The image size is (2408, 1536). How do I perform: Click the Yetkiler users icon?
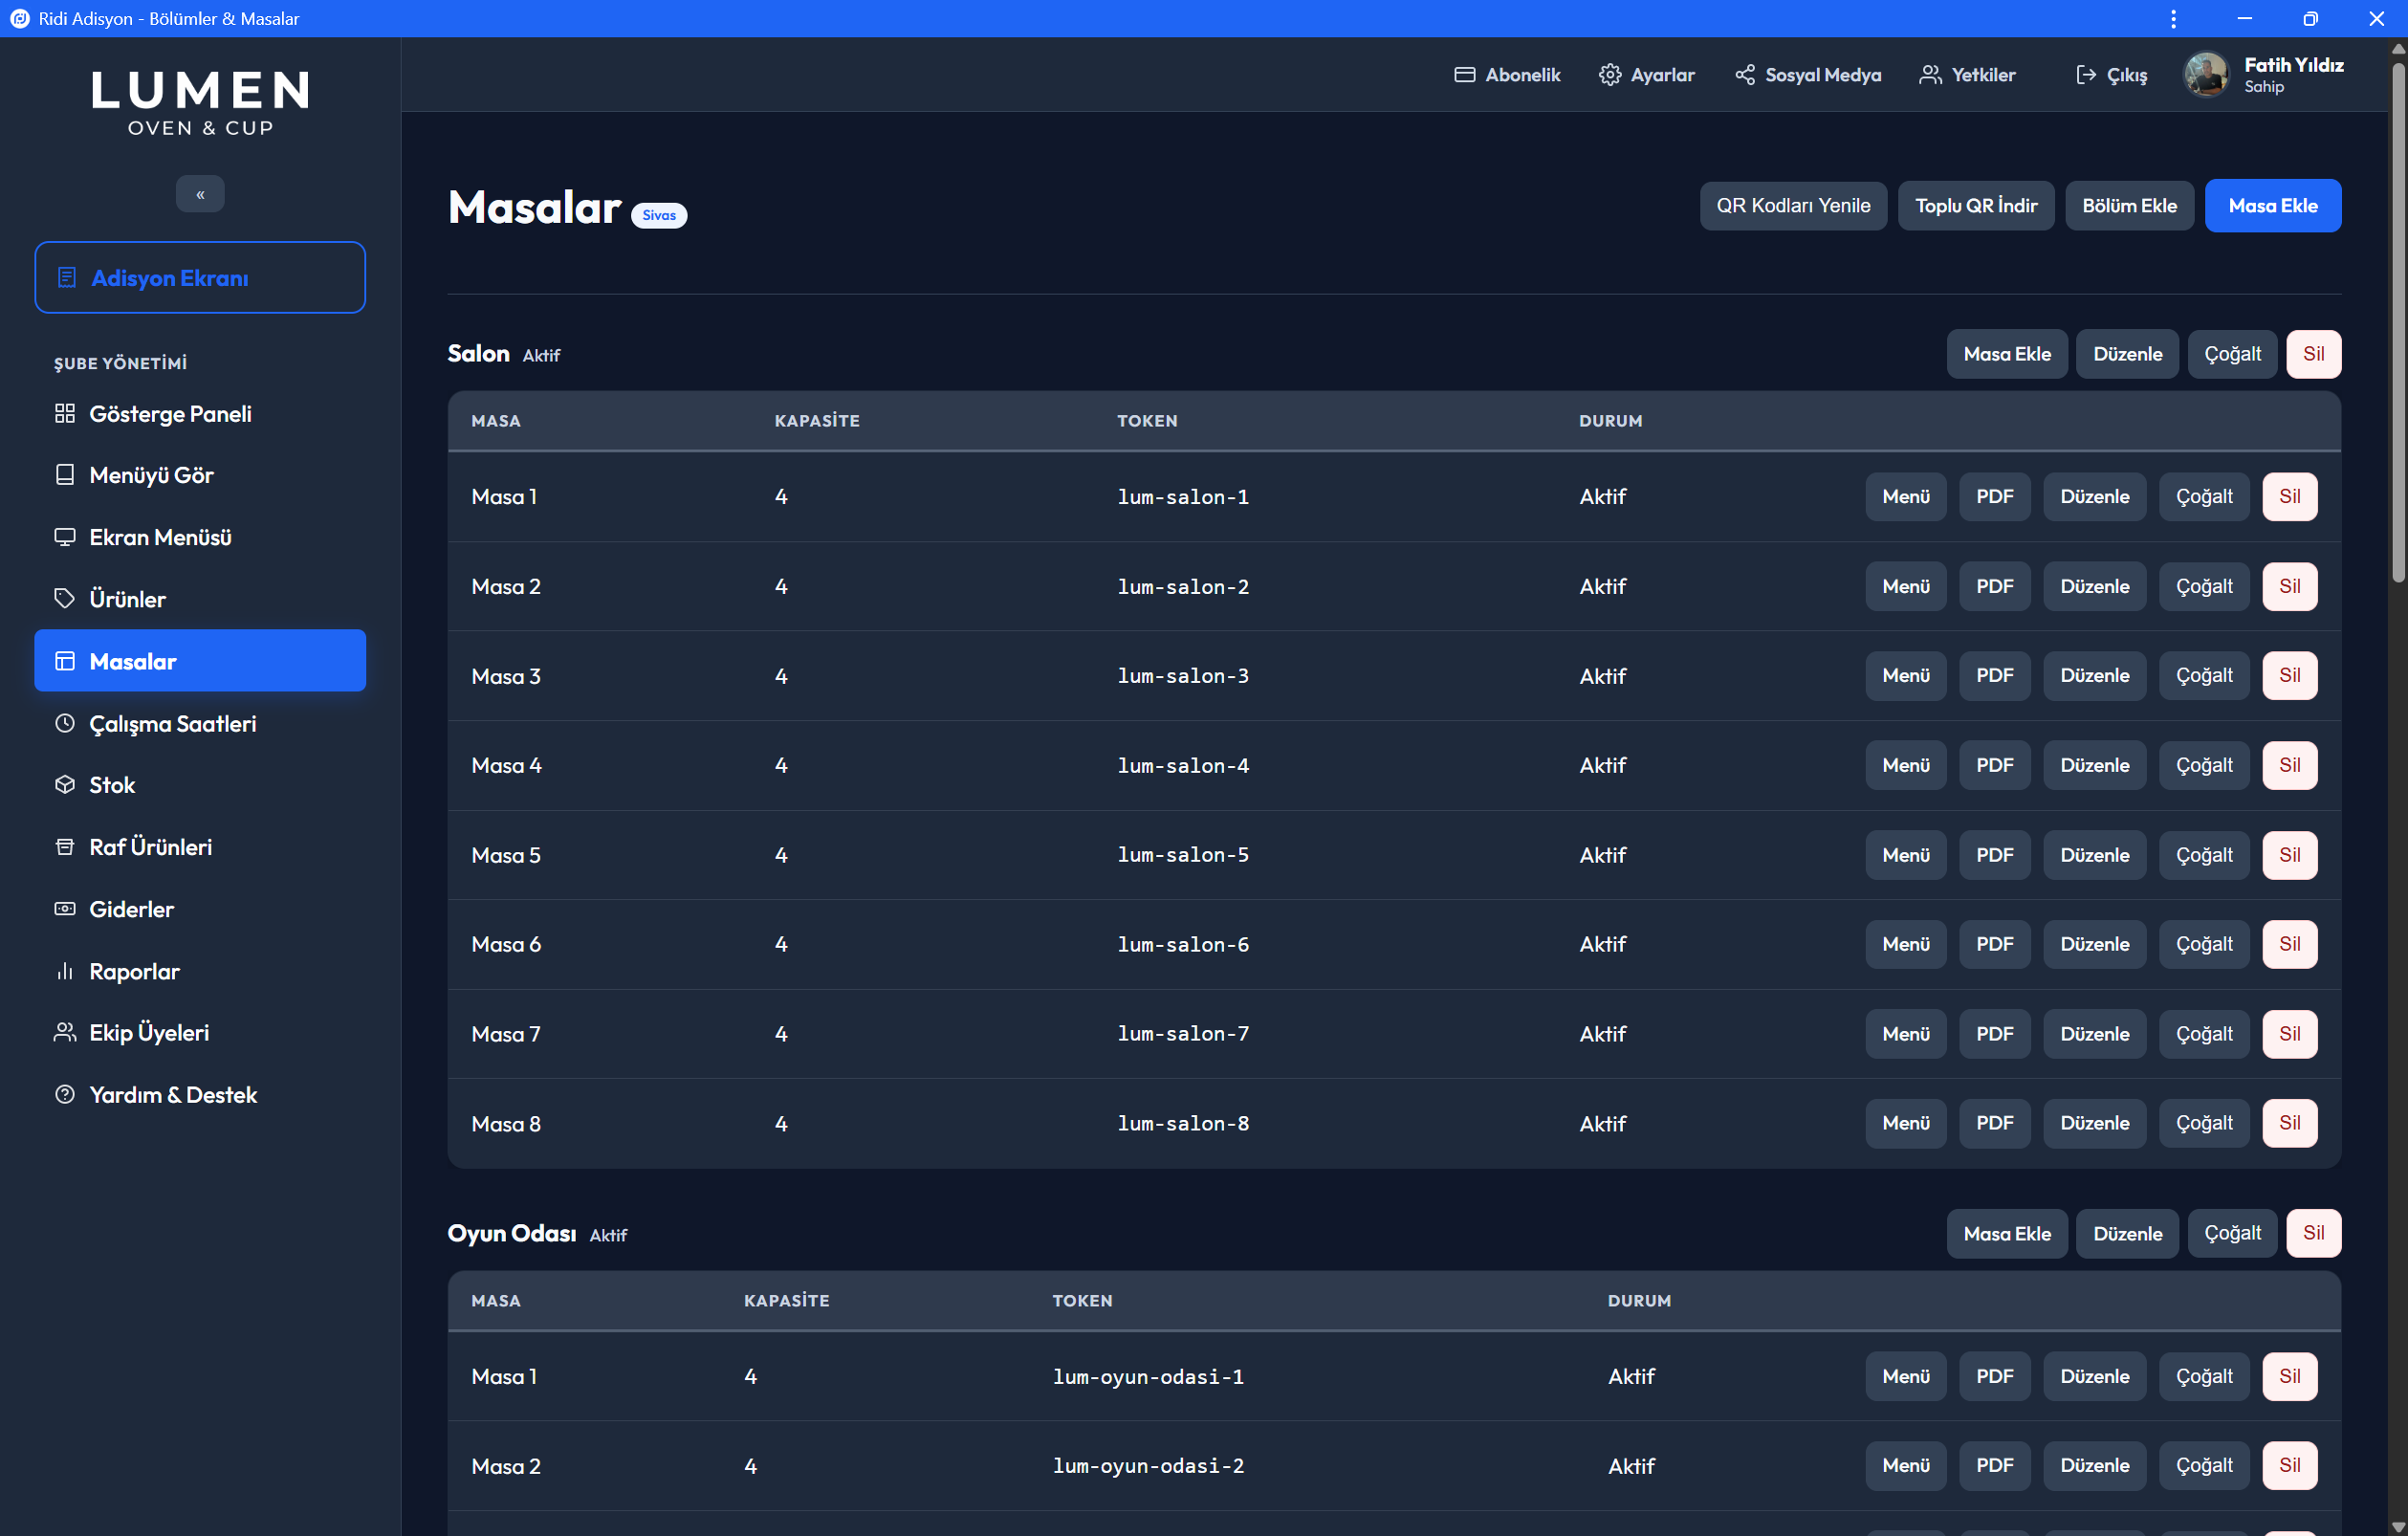coord(1931,75)
